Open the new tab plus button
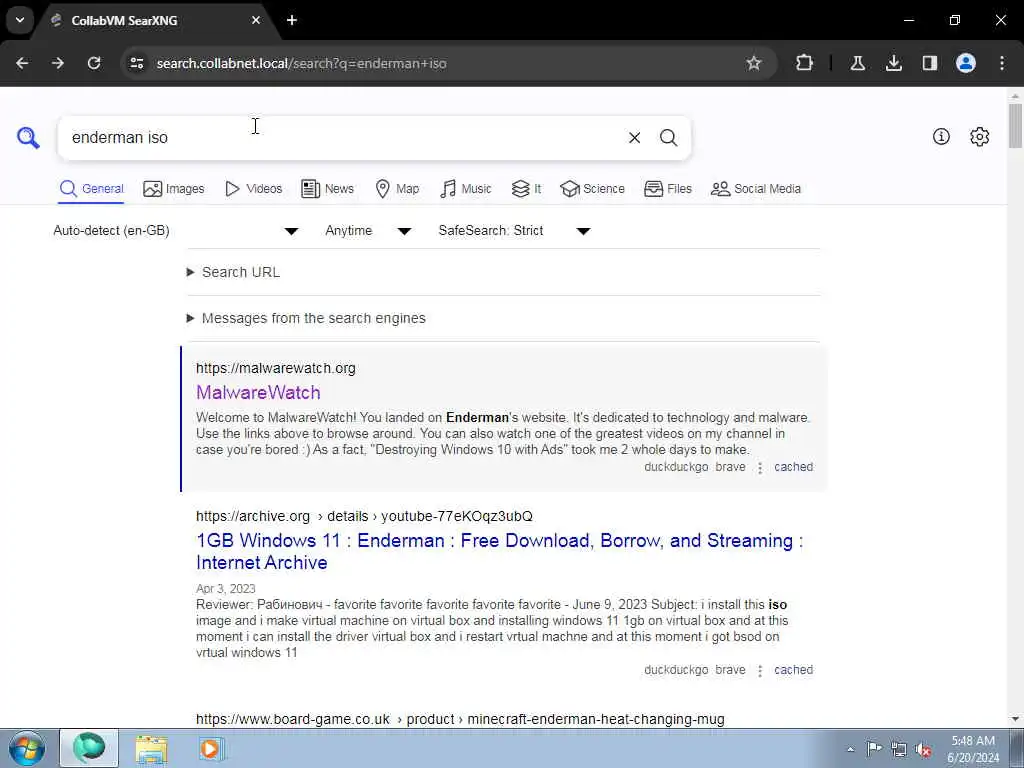This screenshot has width=1024, height=768. pos(292,20)
